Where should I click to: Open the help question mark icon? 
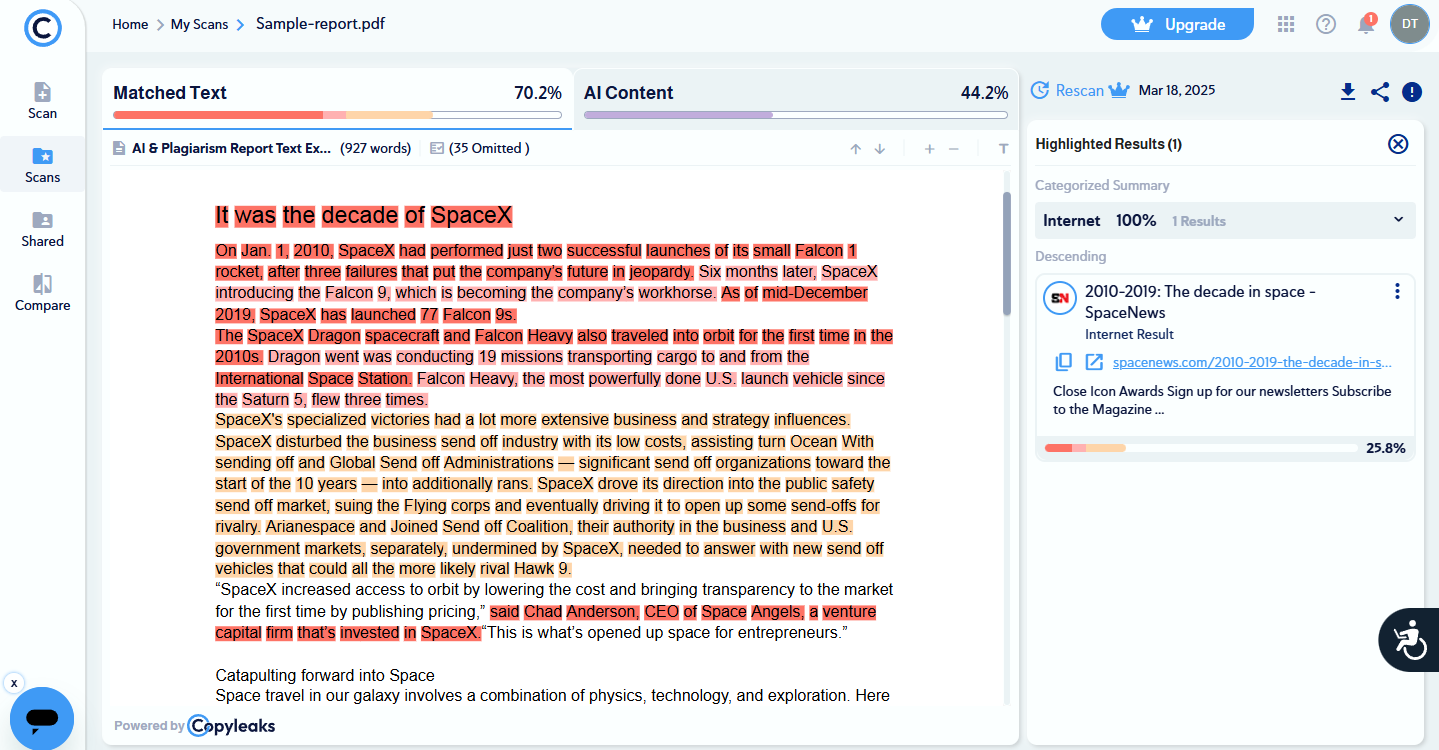click(1326, 24)
